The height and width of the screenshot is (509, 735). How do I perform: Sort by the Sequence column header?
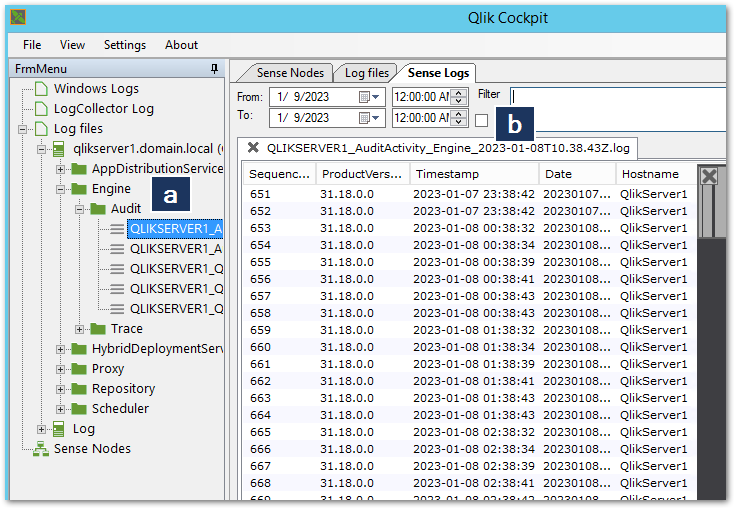279,174
